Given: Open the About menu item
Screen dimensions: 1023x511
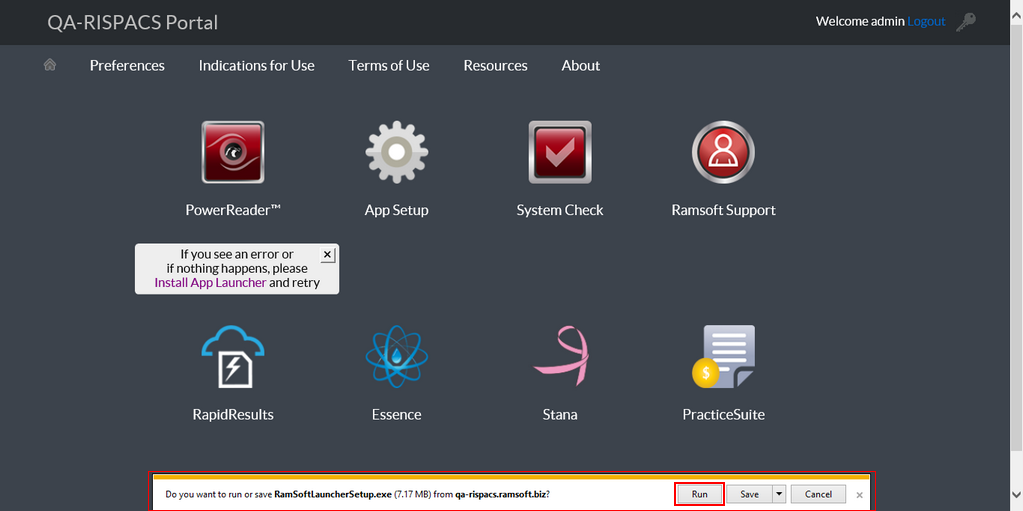Looking at the screenshot, I should tap(581, 66).
